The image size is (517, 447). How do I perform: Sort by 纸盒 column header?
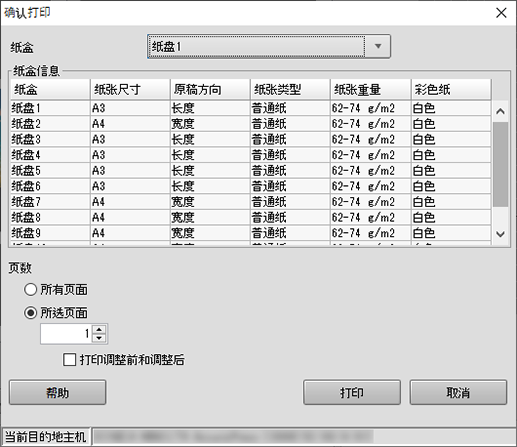(x=50, y=89)
